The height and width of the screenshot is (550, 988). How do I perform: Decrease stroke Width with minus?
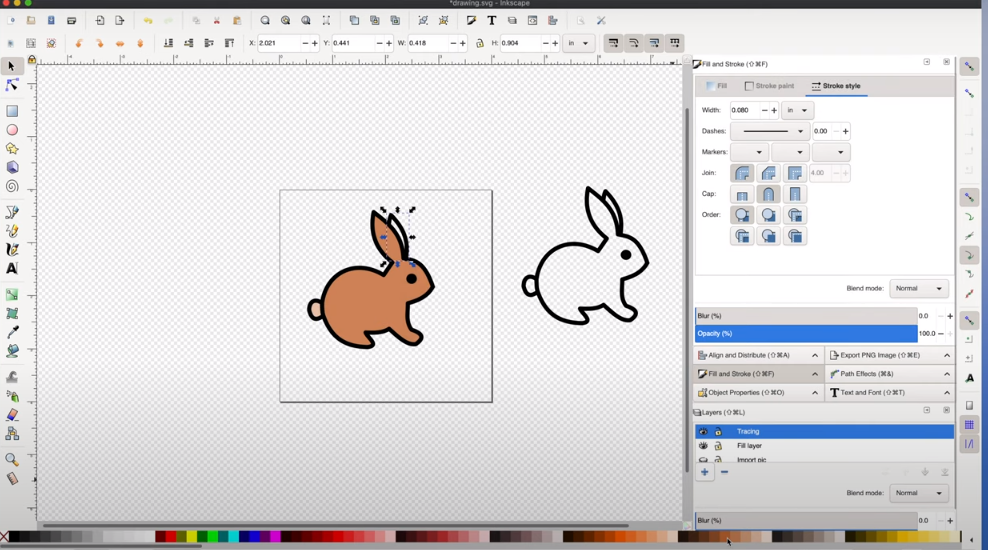764,110
